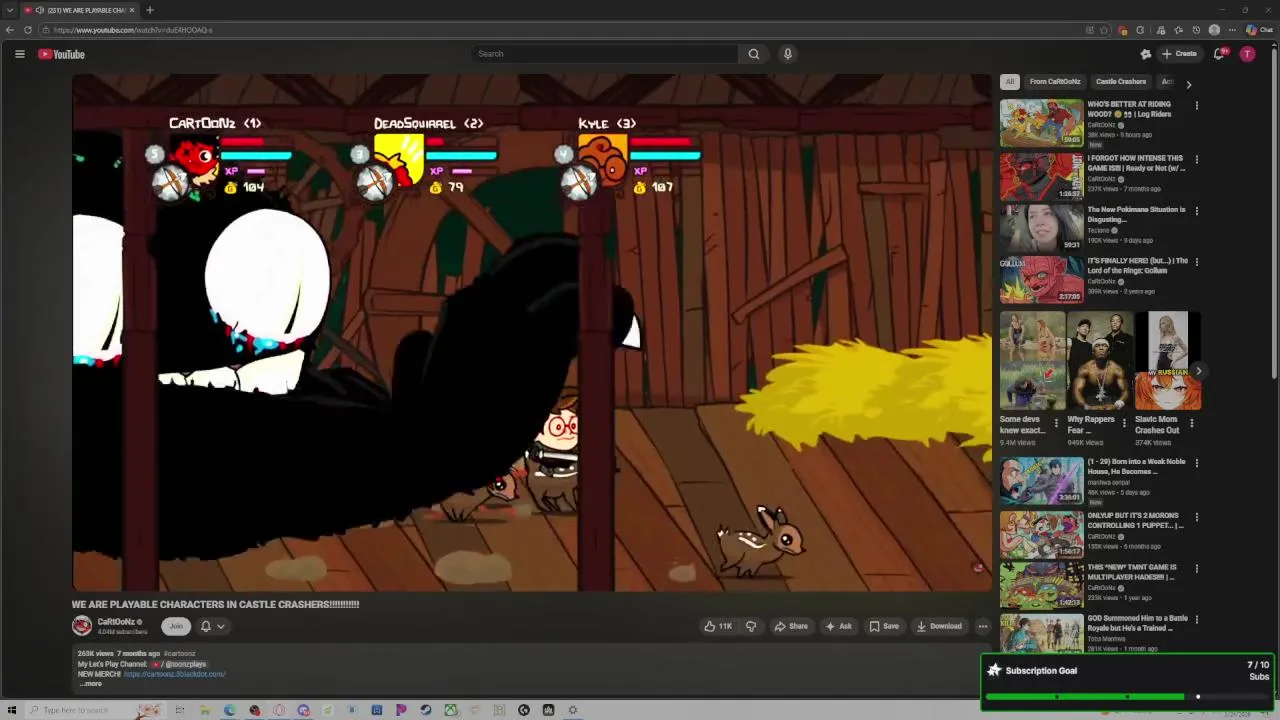Open the 'Slavic Mom Crashes Out' short
Image resolution: width=1280 pixels, height=720 pixels.
(x=1167, y=360)
